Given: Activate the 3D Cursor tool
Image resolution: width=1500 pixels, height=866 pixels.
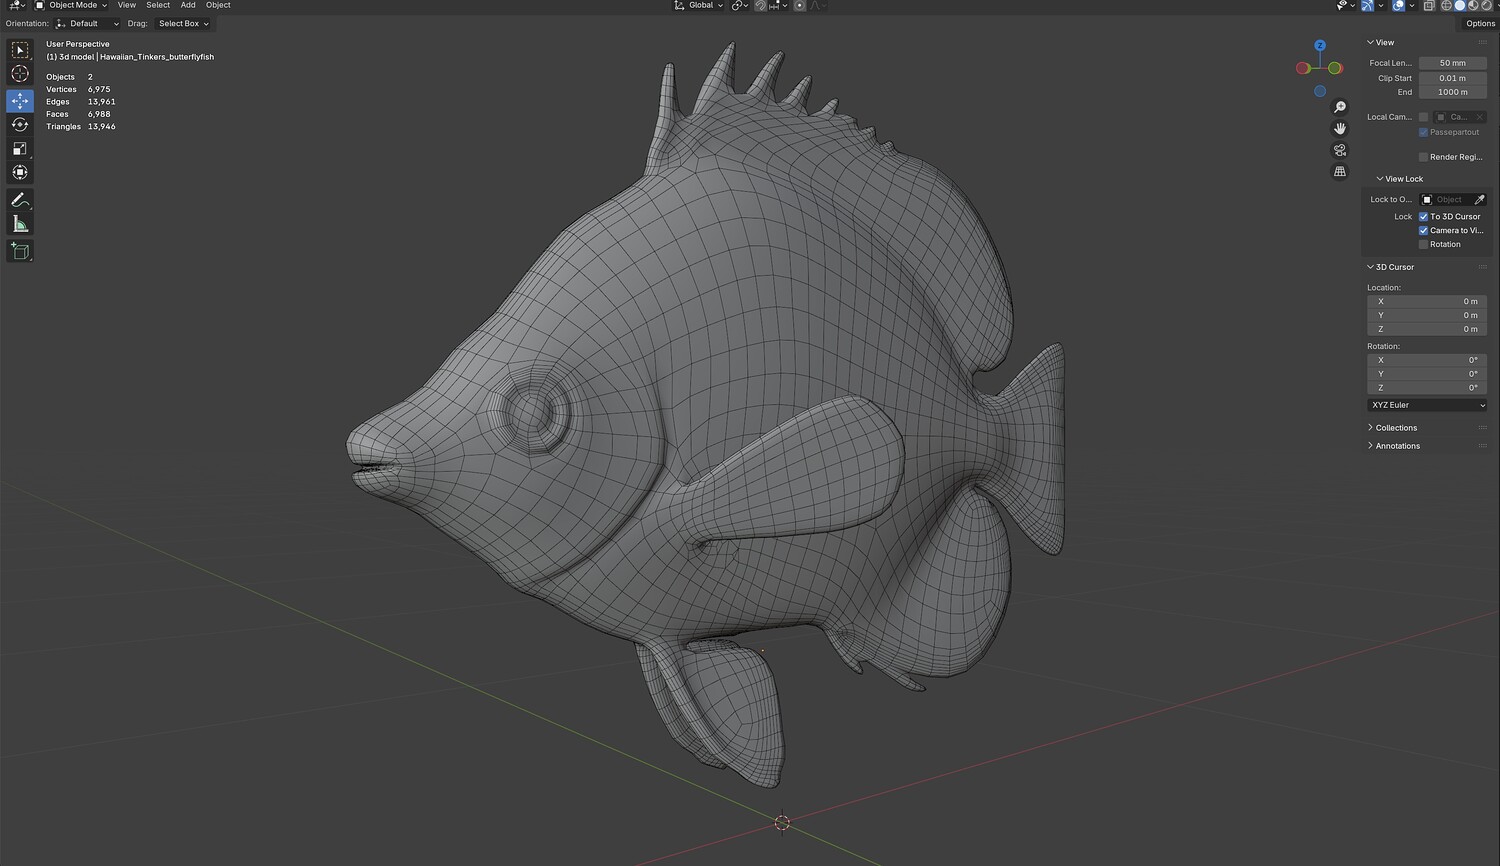Looking at the screenshot, I should click(20, 74).
